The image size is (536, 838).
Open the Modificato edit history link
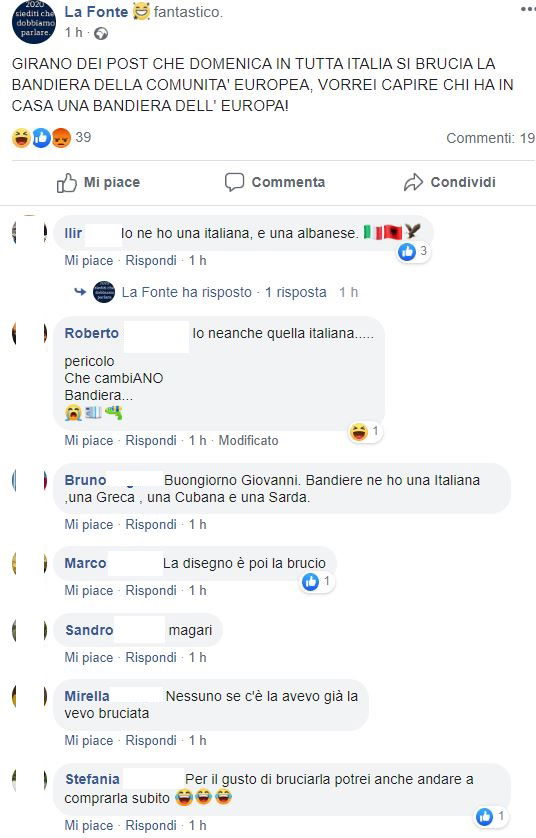(x=248, y=440)
